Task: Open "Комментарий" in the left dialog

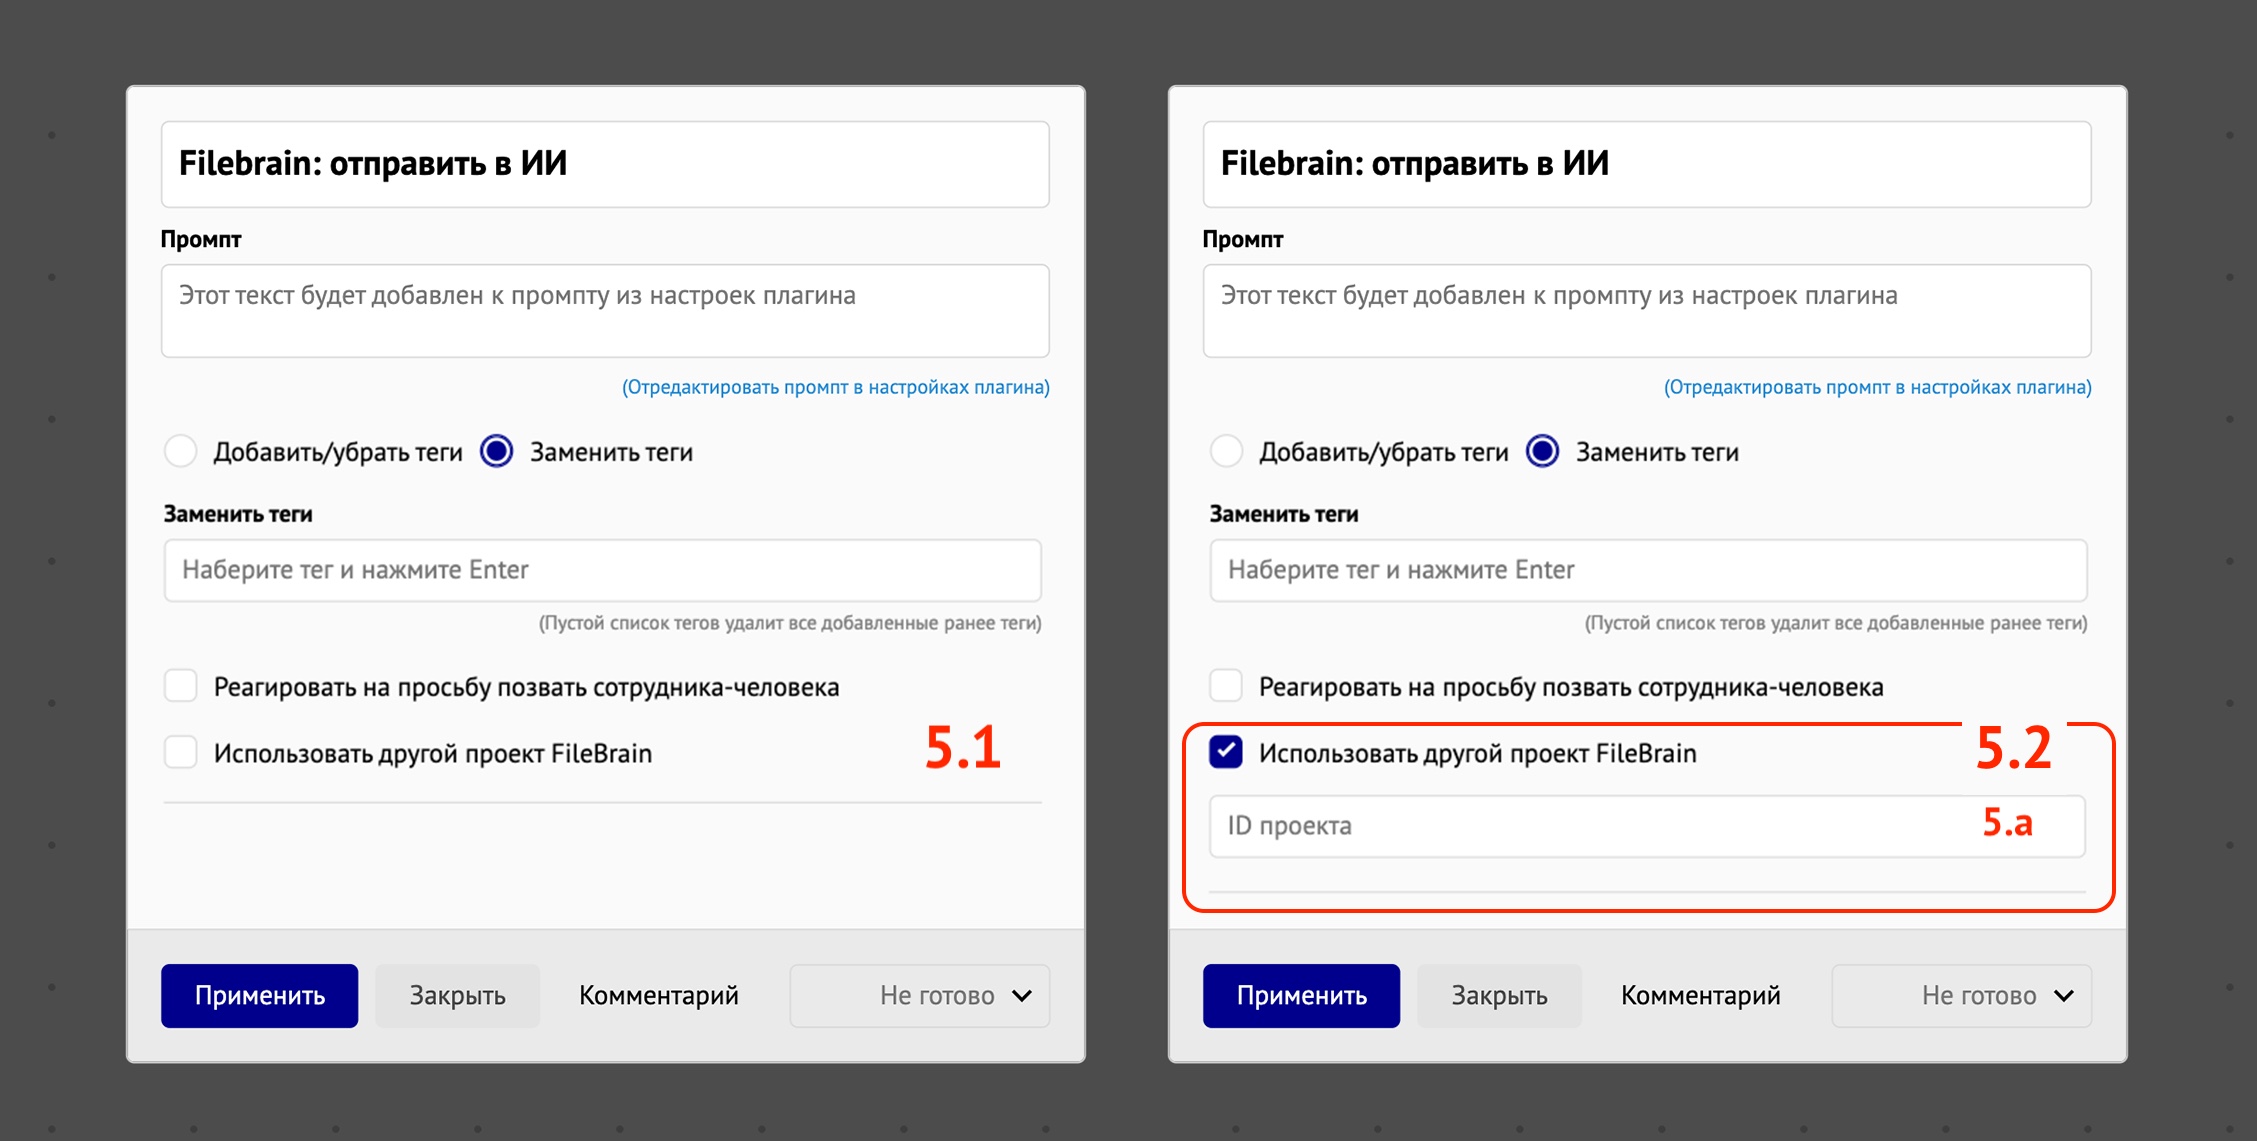Action: point(658,995)
